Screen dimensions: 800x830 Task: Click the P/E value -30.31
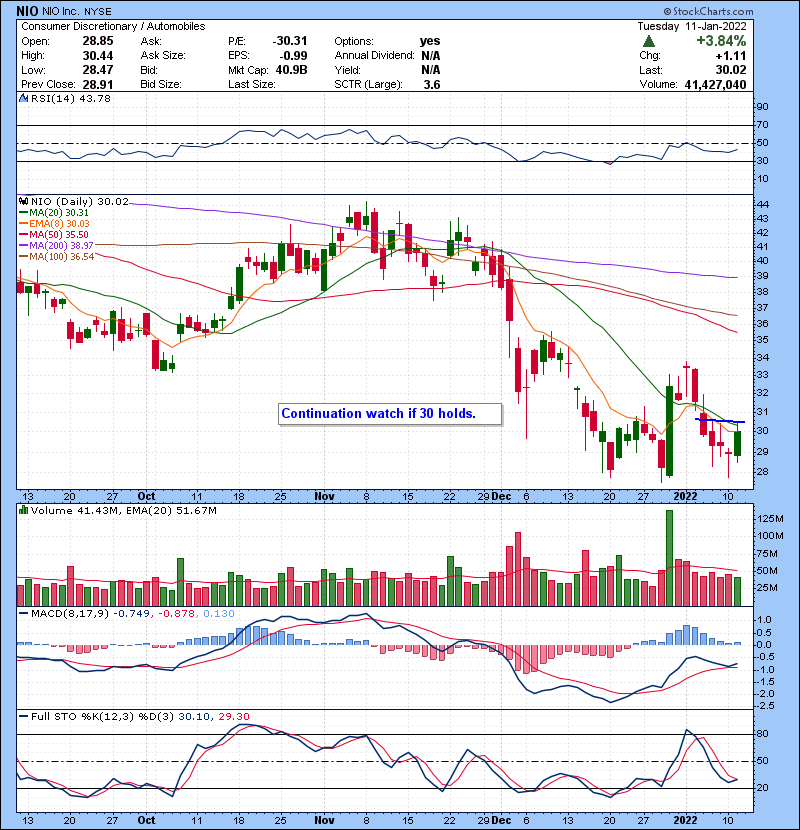[x=290, y=41]
